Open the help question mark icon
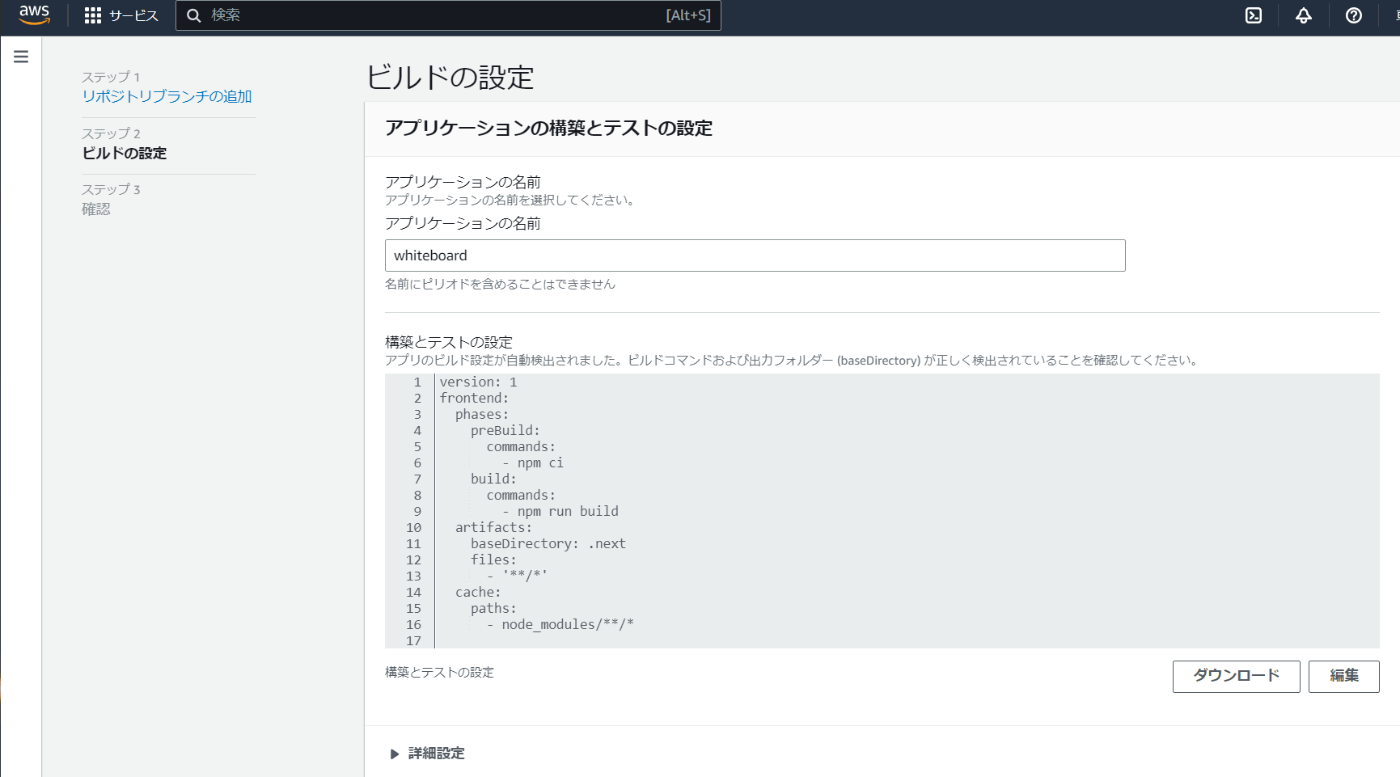The image size is (1400, 777). (x=1353, y=15)
